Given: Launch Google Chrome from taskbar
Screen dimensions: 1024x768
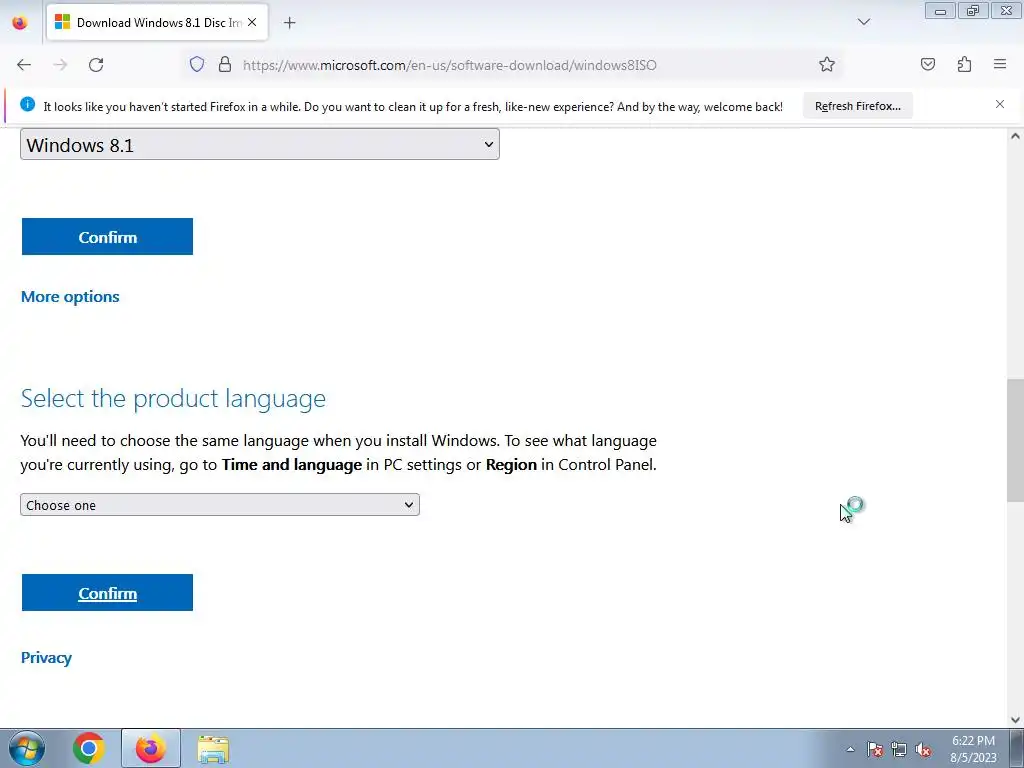Looking at the screenshot, I should pos(88,748).
